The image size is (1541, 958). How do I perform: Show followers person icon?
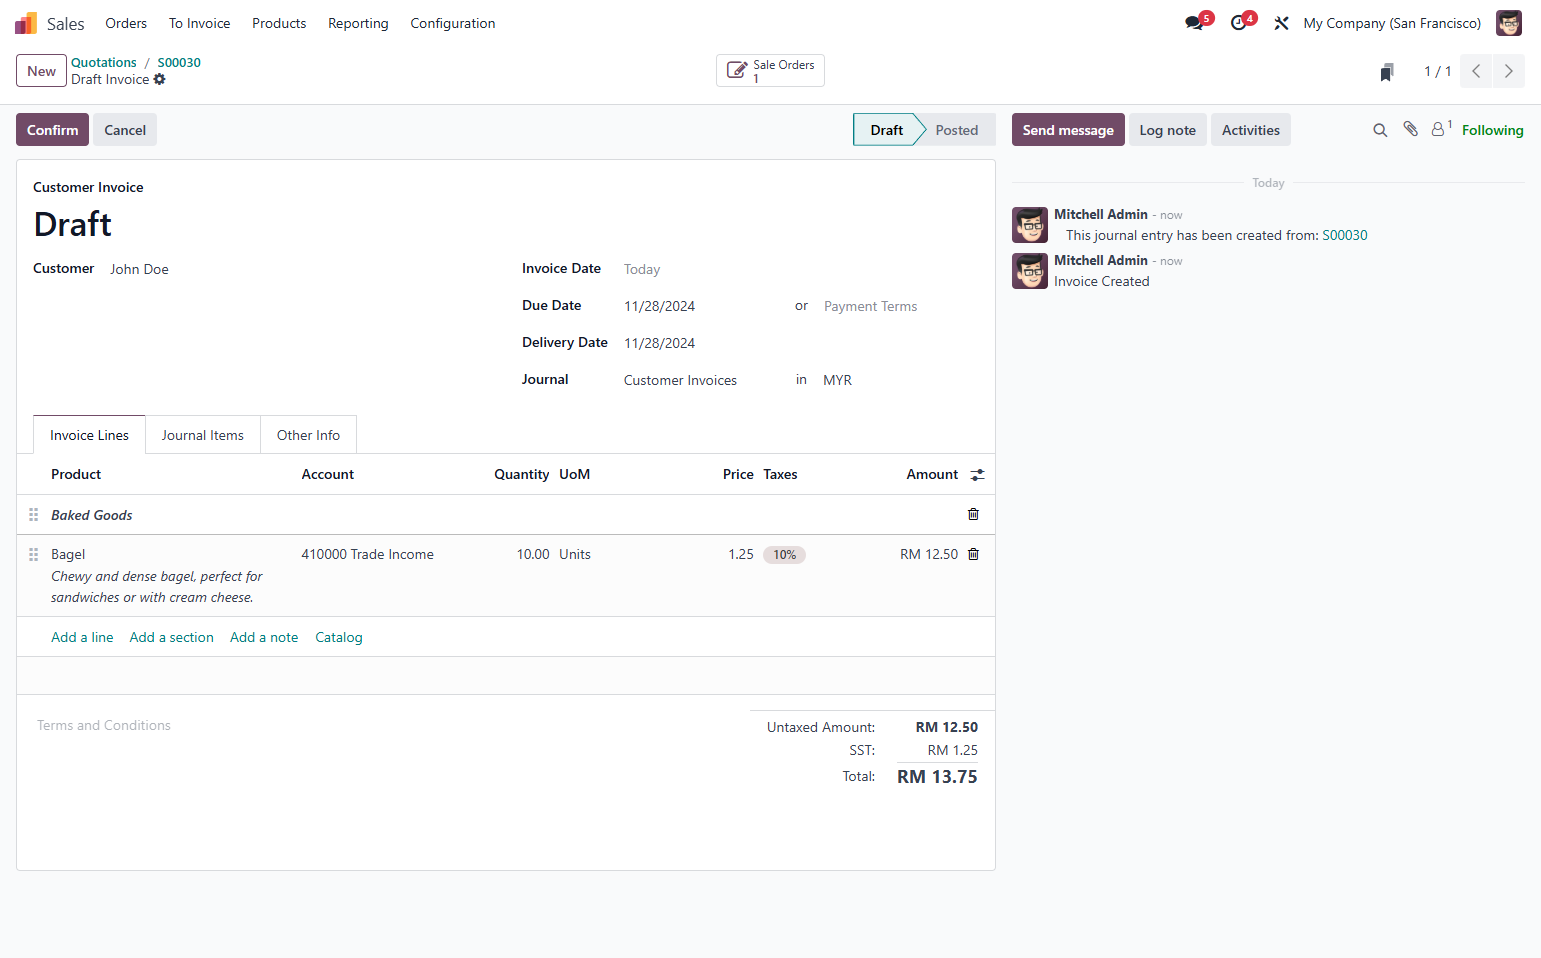point(1438,129)
